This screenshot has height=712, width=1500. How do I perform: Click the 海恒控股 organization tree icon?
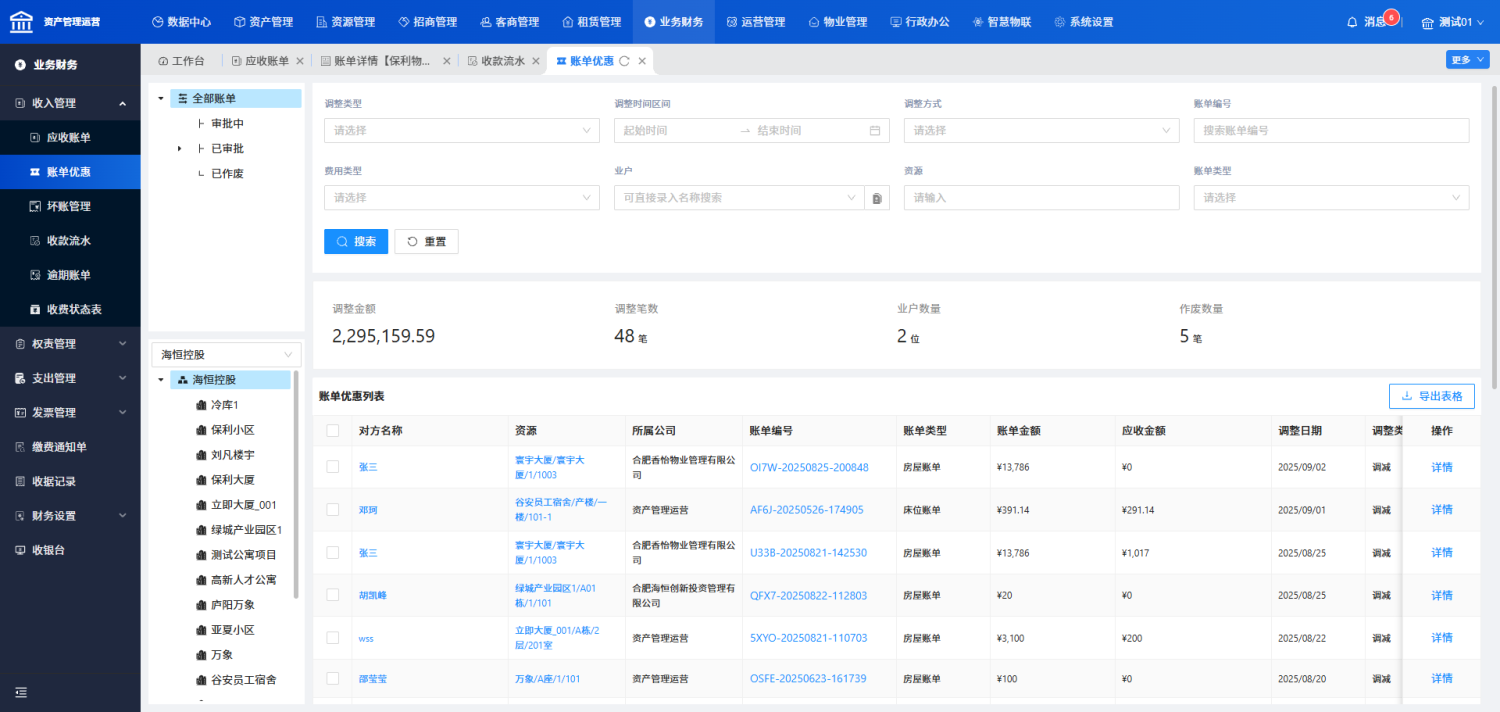coord(182,380)
